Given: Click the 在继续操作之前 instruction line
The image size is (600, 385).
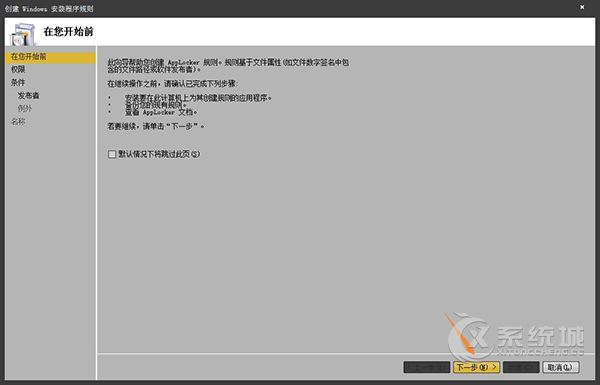Looking at the screenshot, I should [x=173, y=84].
